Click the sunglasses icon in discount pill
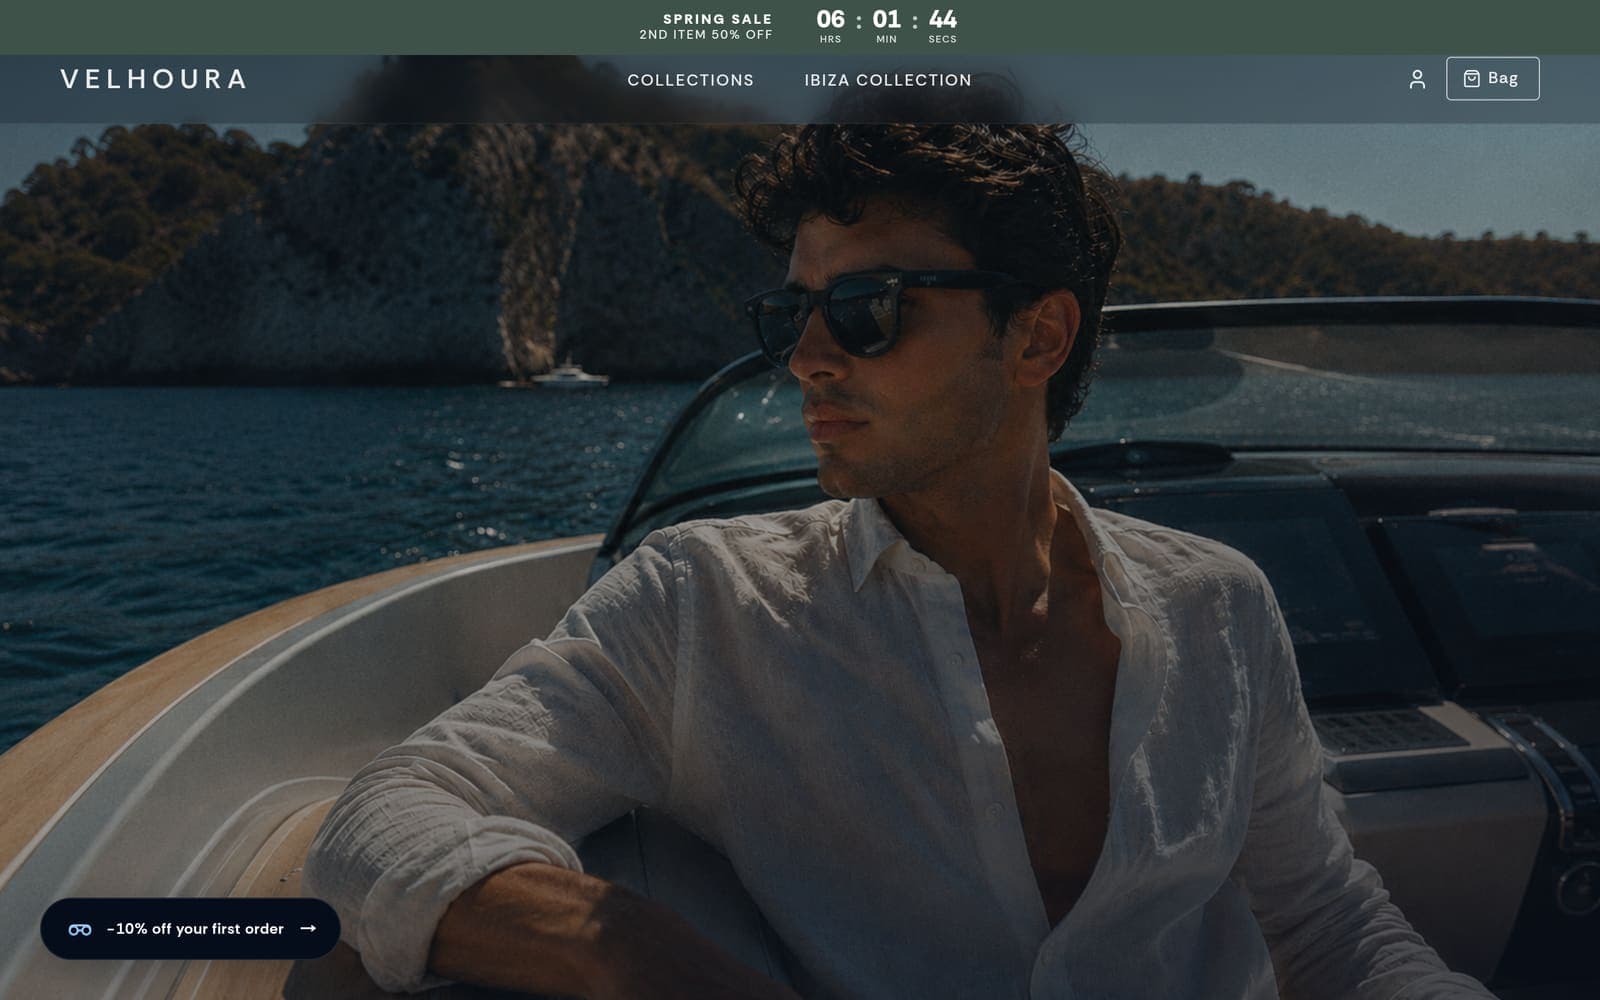The width and height of the screenshot is (1600, 1000). 80,929
